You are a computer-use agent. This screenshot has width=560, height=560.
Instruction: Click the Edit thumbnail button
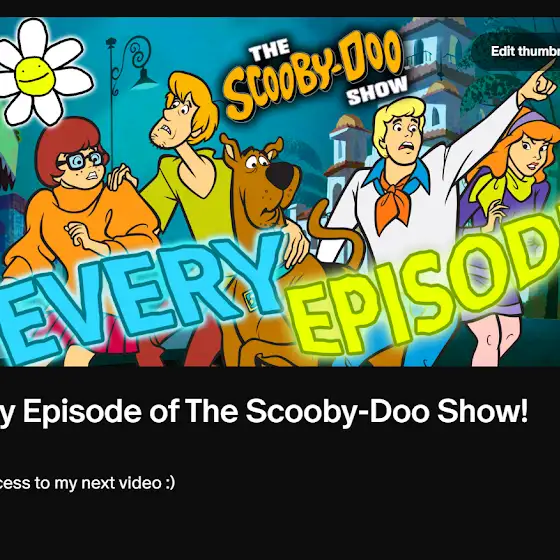[516, 51]
